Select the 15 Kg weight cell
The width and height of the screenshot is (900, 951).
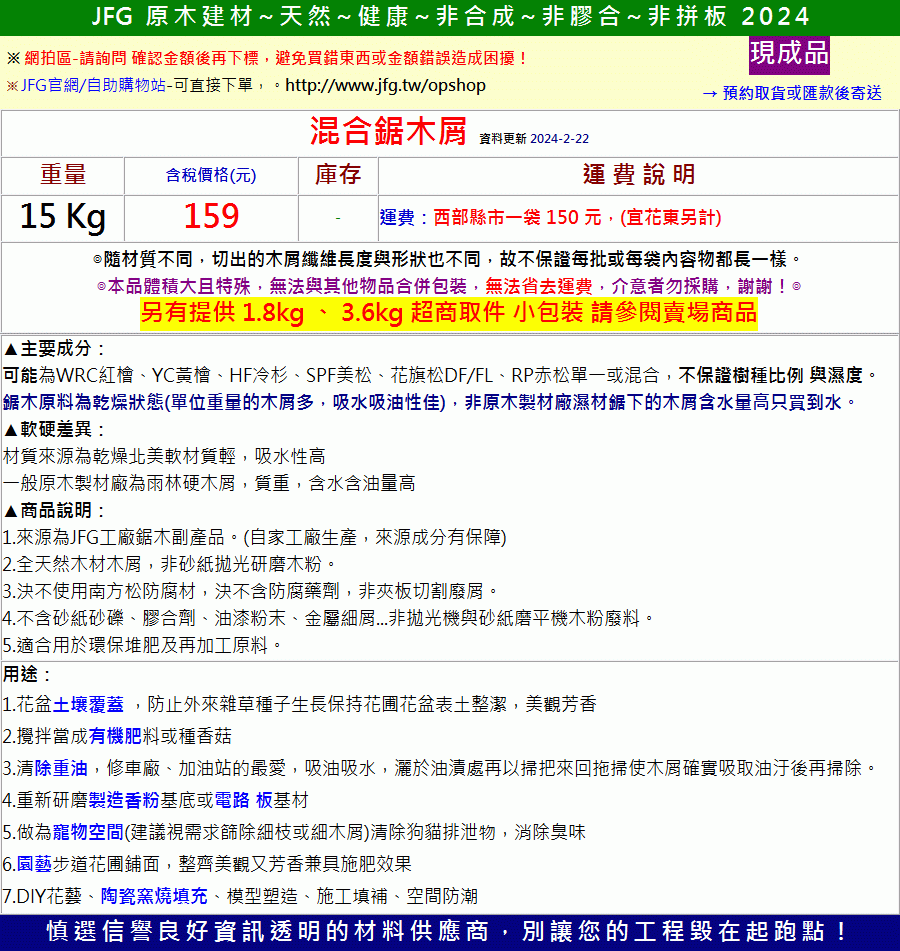[x=62, y=217]
